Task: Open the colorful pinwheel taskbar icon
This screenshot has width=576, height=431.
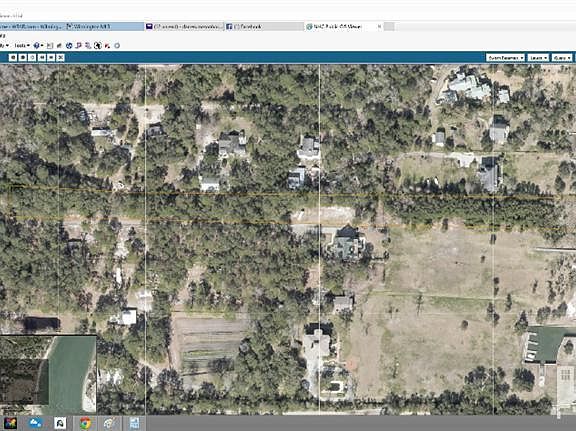Action: pos(10,423)
